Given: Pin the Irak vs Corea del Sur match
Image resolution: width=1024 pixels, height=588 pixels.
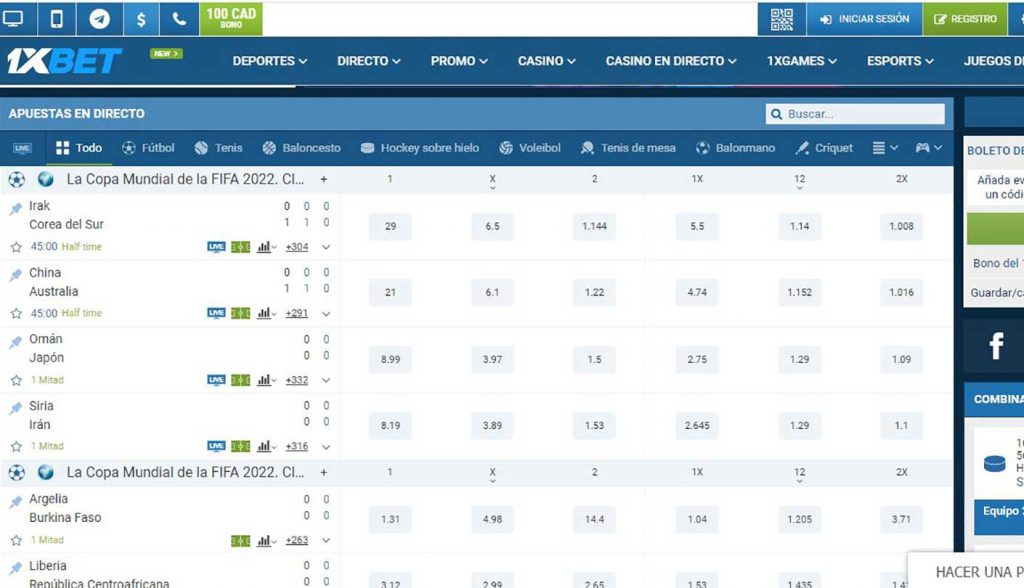Looking at the screenshot, I should click(x=15, y=208).
